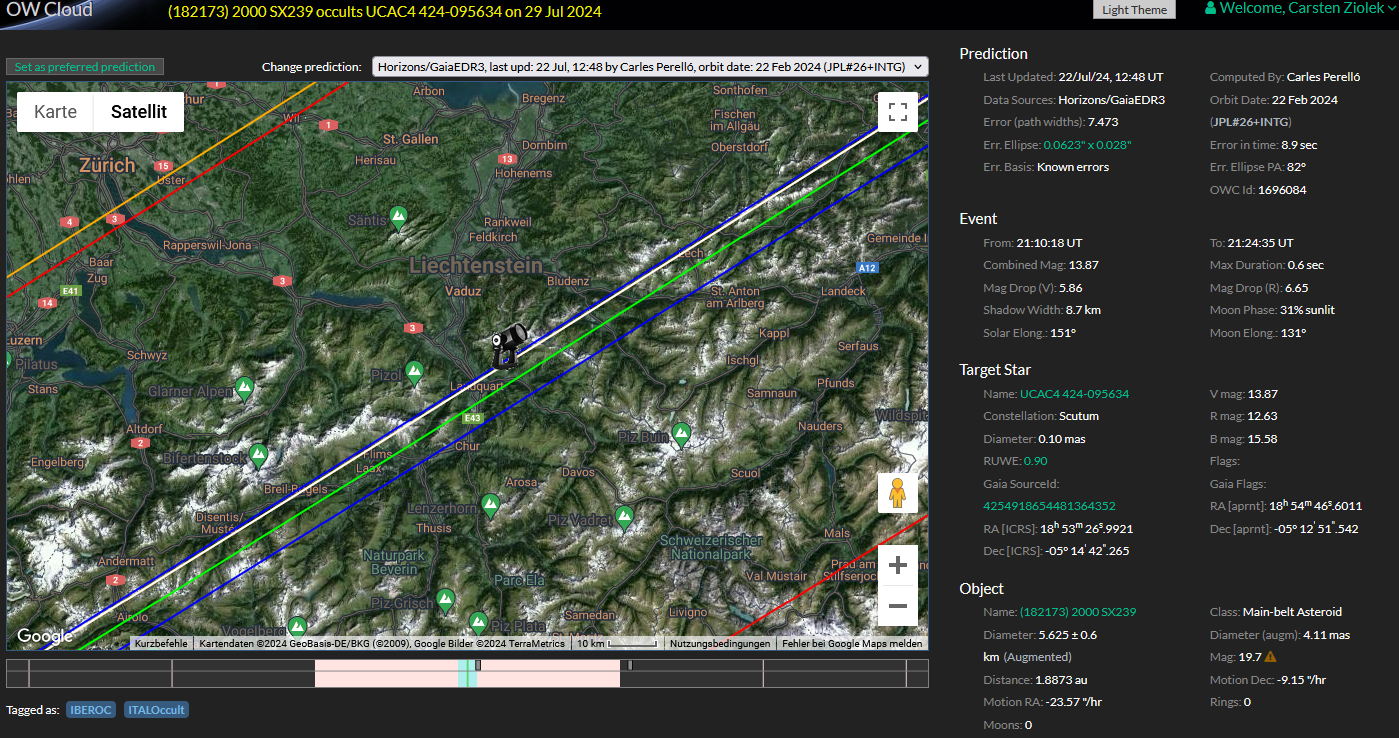This screenshot has width=1399, height=738.
Task: Click the Piz Buin mountain marker
Action: coord(681,435)
